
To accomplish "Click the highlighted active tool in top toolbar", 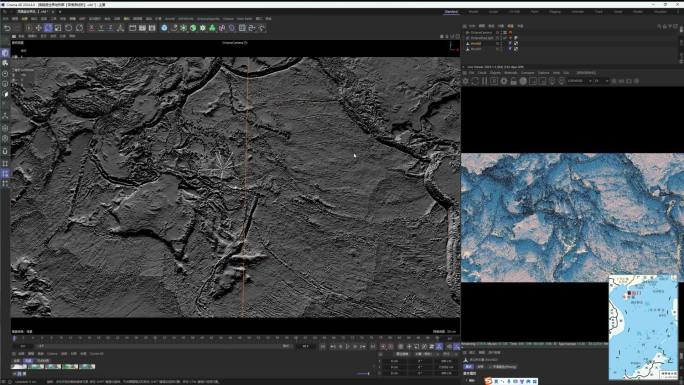I will point(48,28).
